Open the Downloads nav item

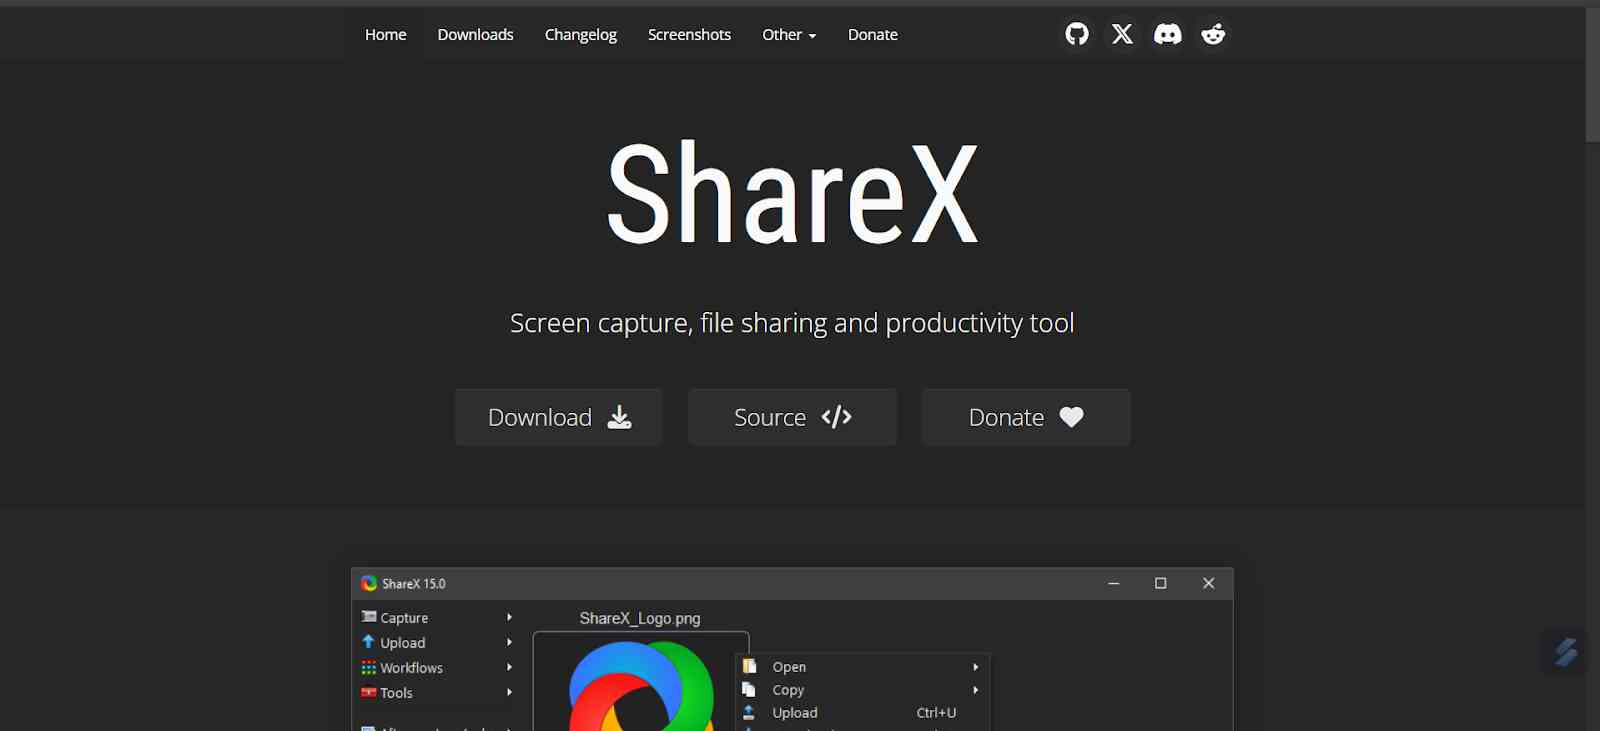tap(475, 34)
